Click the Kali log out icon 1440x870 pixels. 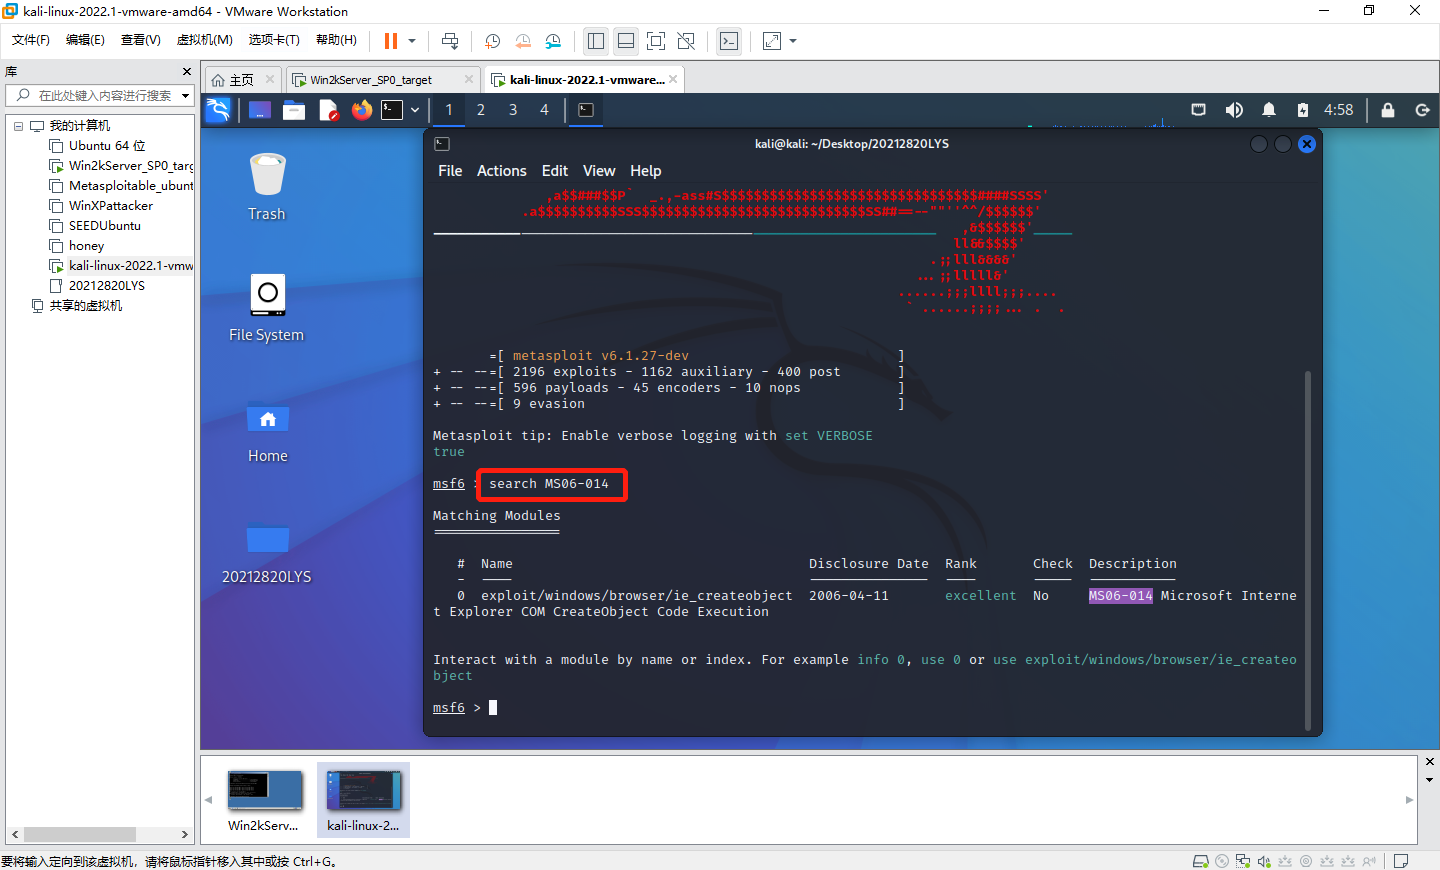coord(1422,110)
